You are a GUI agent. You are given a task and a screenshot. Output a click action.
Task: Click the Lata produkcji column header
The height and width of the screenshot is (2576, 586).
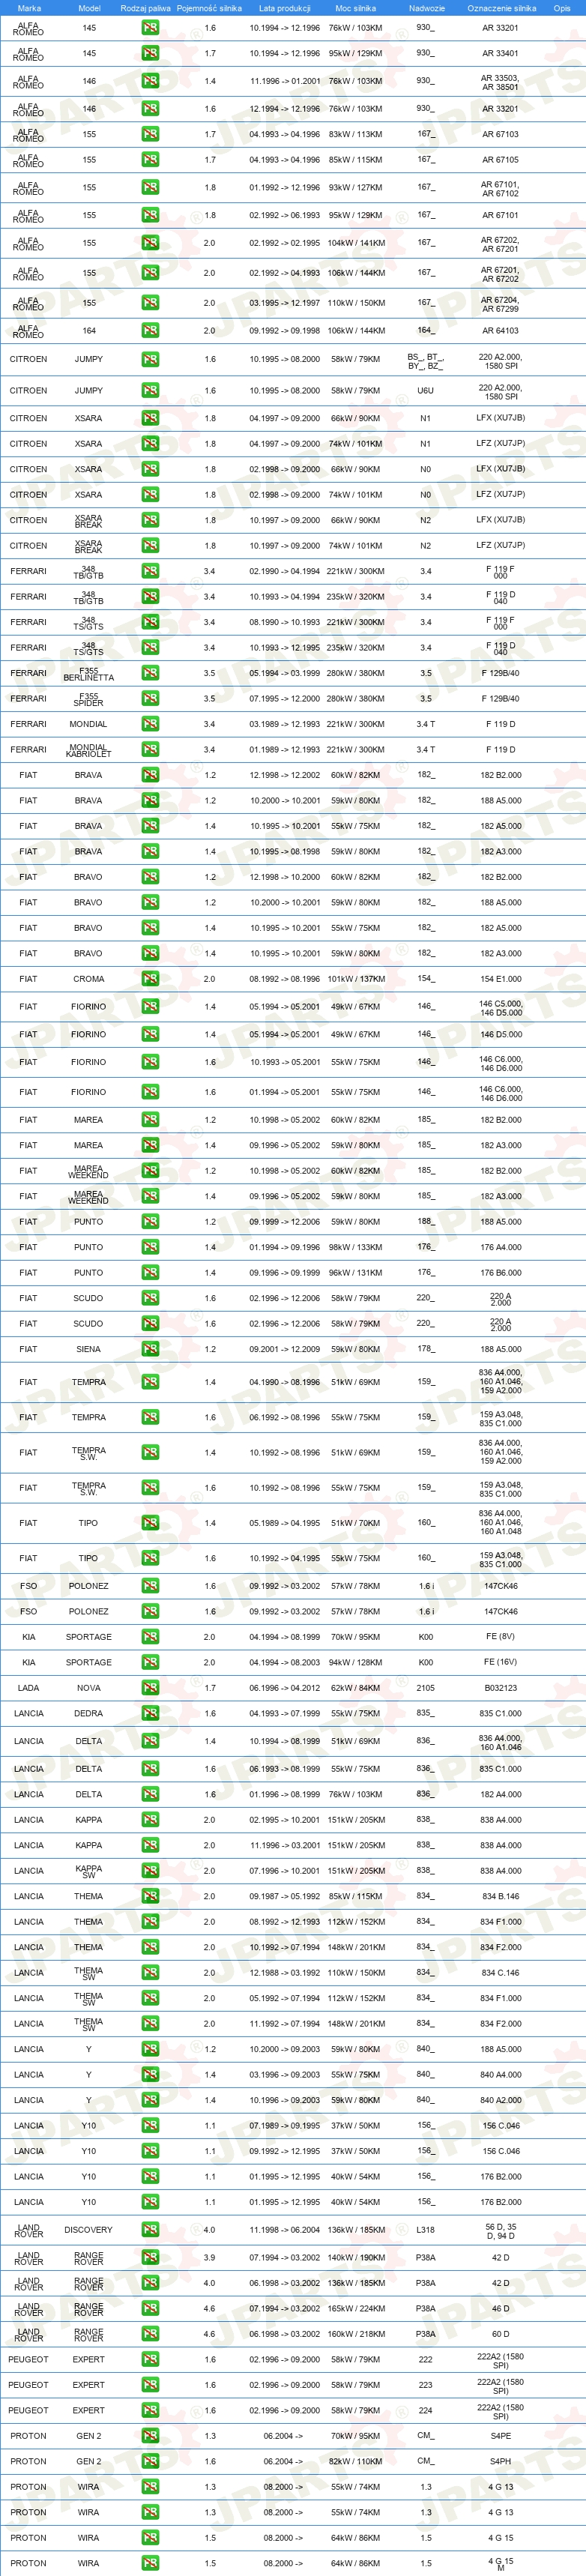[285, 8]
